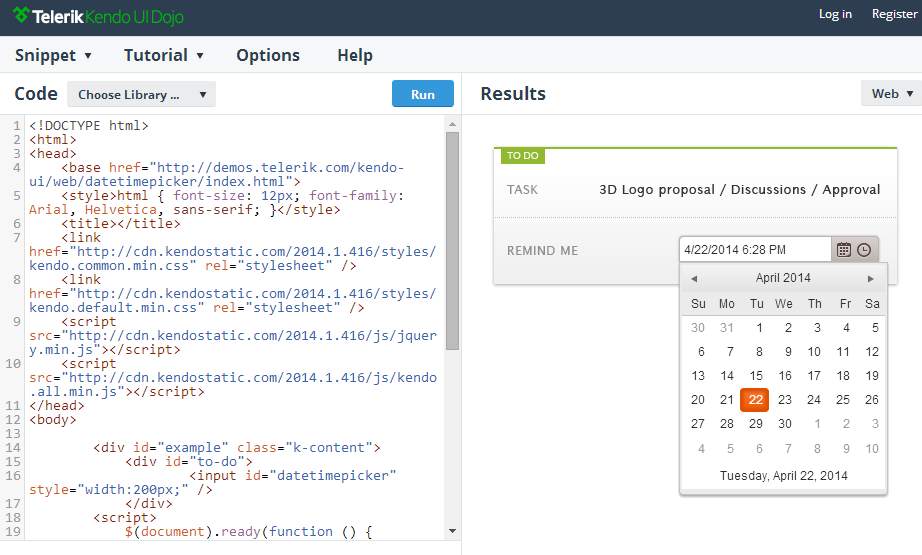Open the time picker clock icon
The image size is (922, 555).
point(864,250)
